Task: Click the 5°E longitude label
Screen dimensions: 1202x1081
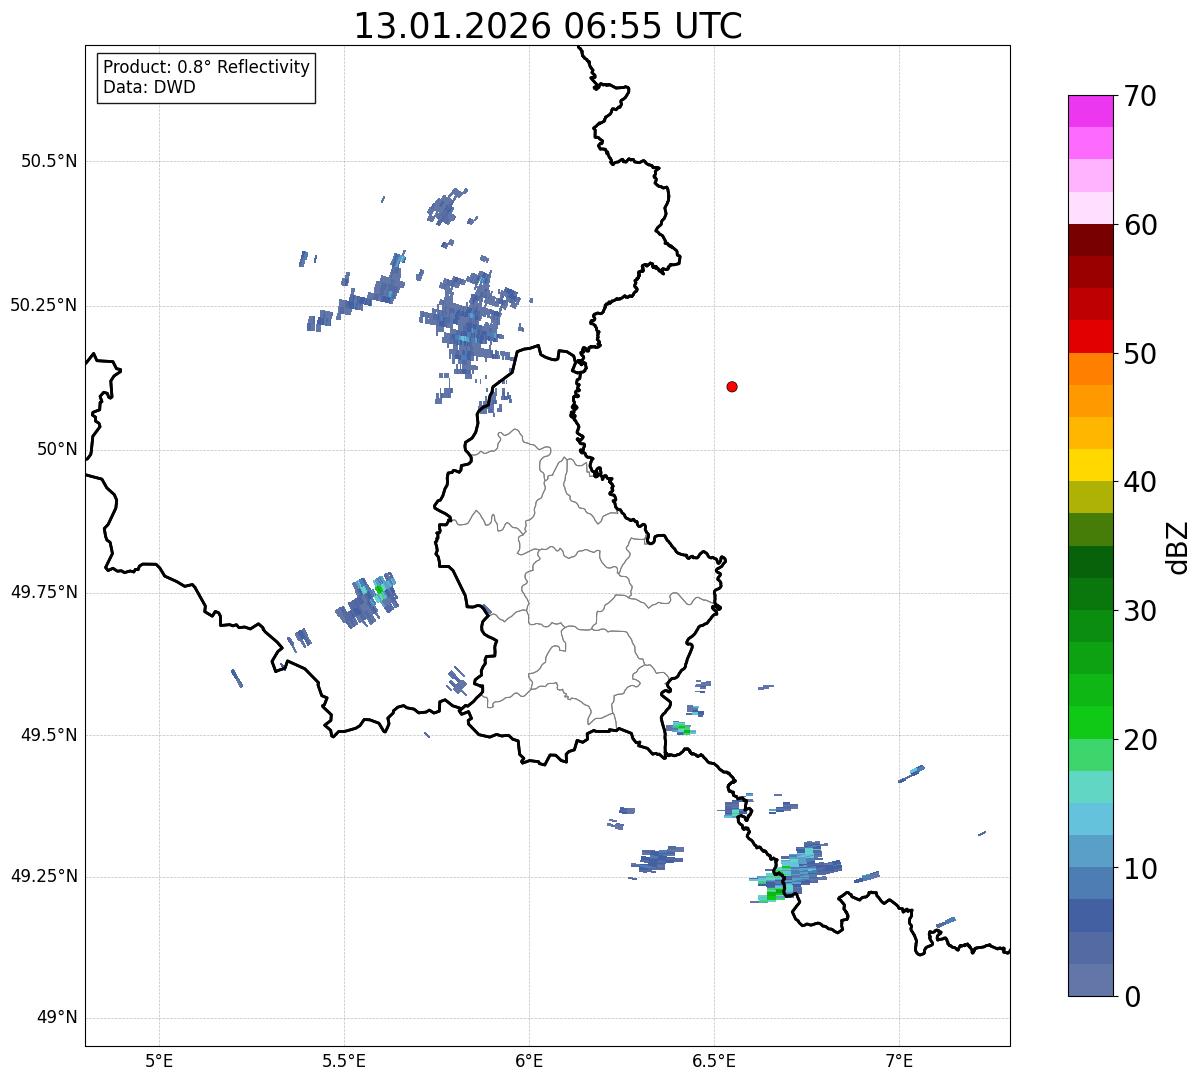Action: pyautogui.click(x=159, y=1060)
